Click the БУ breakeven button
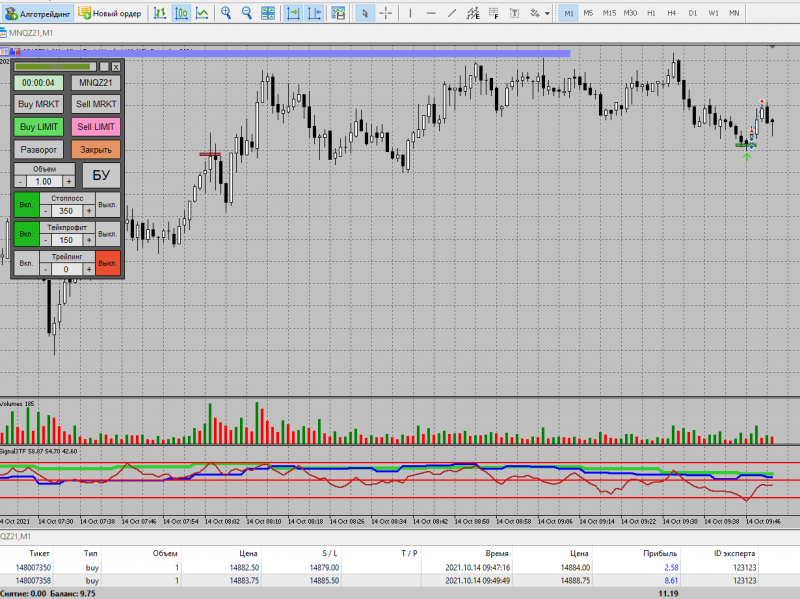The width and height of the screenshot is (800, 599). coord(102,175)
